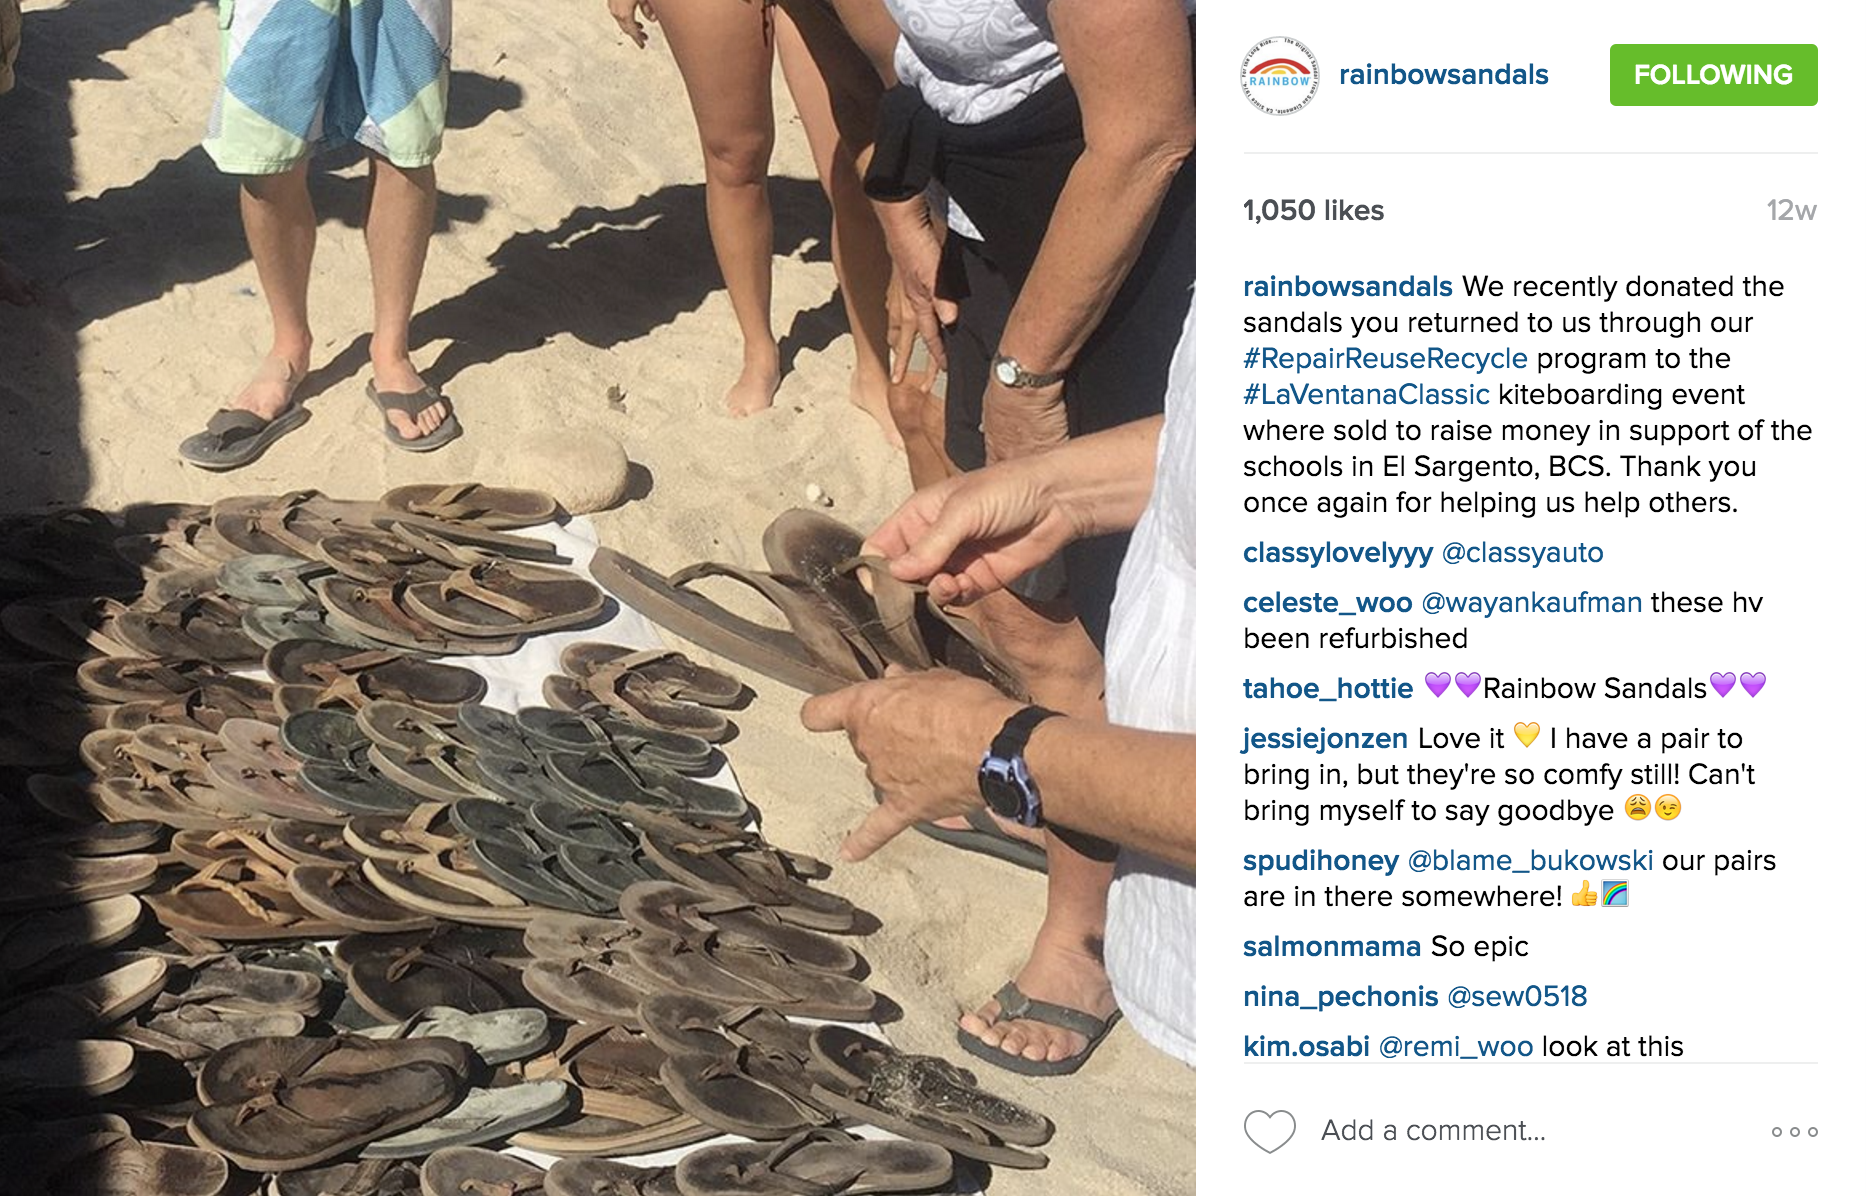
Task: Open the #LaVentanaClassic hashtag link
Action: (x=1366, y=394)
